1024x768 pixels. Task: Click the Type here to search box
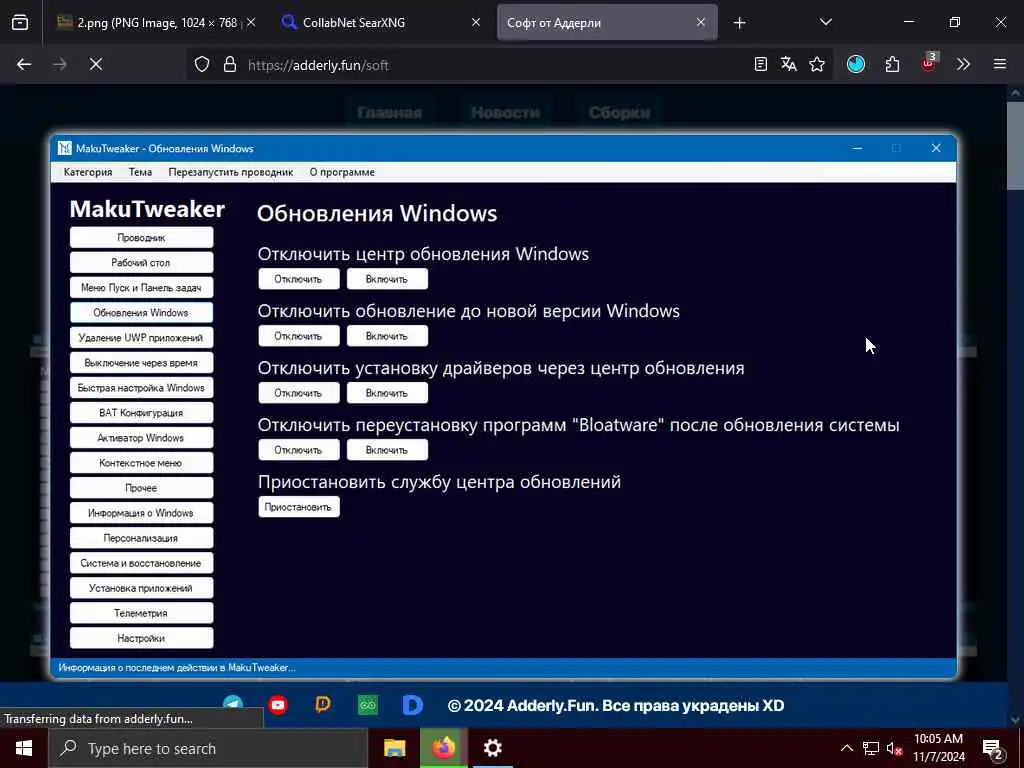[208, 748]
